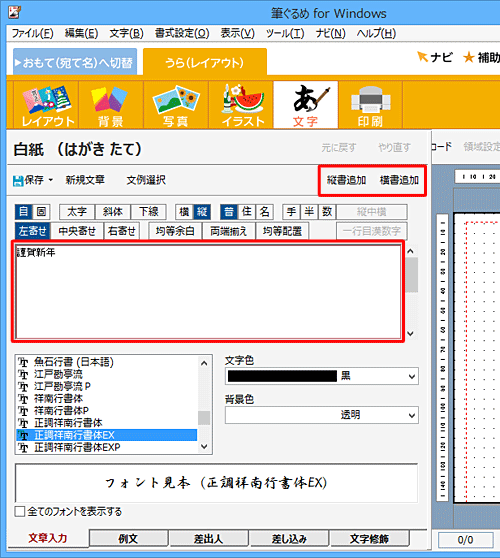Select 左寄せ left alignment
The width and height of the screenshot is (500, 558).
point(33,231)
